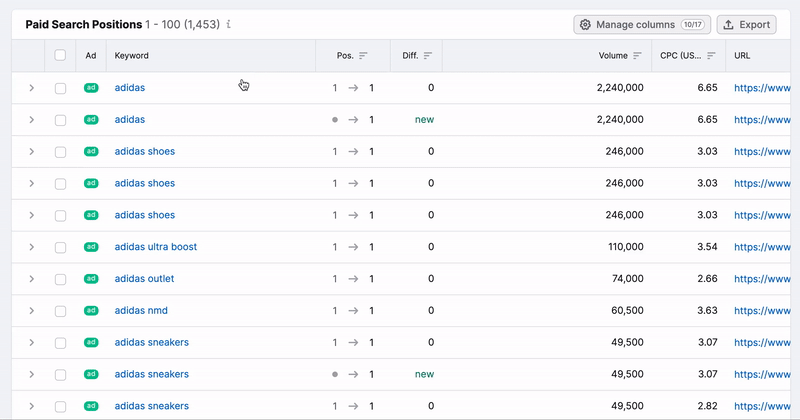Click the 10/17 columns count badge

coord(693,24)
